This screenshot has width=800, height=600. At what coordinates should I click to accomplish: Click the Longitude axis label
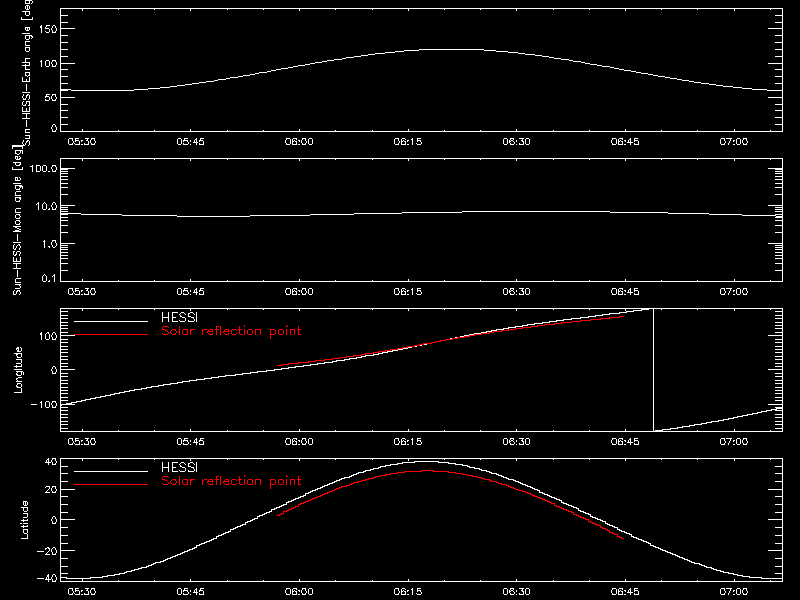(18, 370)
